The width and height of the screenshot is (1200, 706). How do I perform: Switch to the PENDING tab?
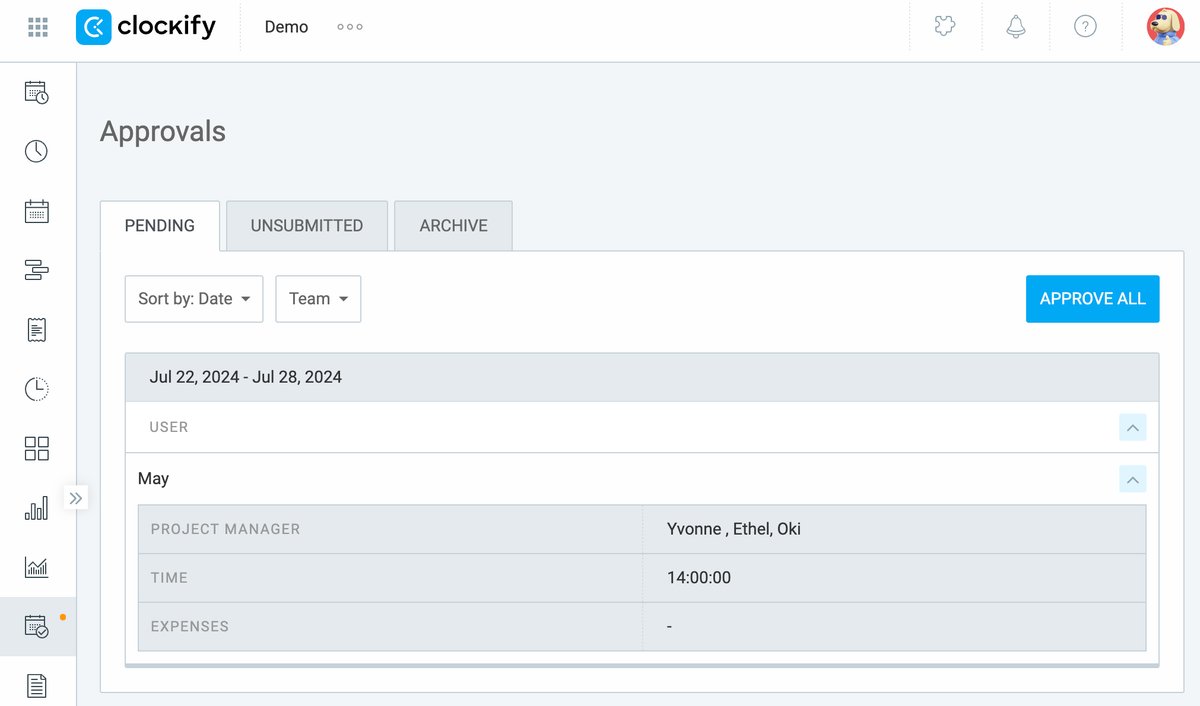click(160, 226)
